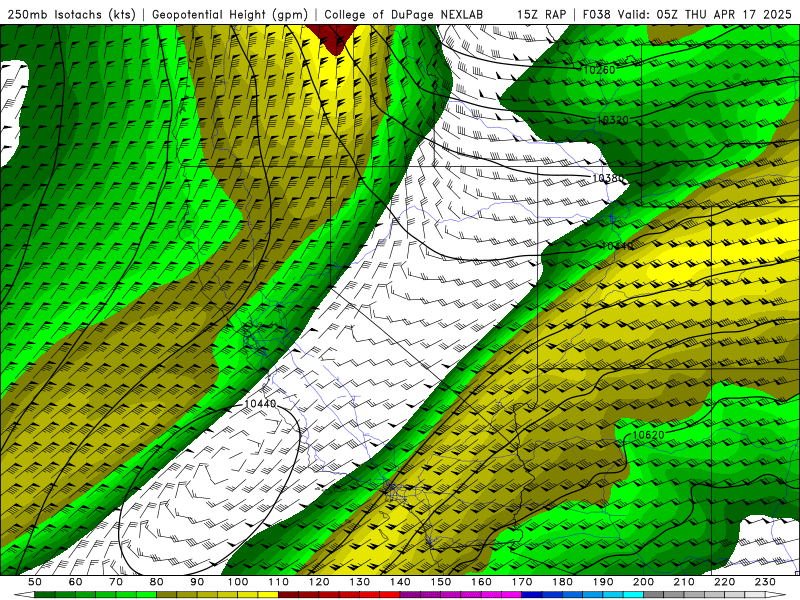Click the 'F038' forecast hour label

pos(596,14)
